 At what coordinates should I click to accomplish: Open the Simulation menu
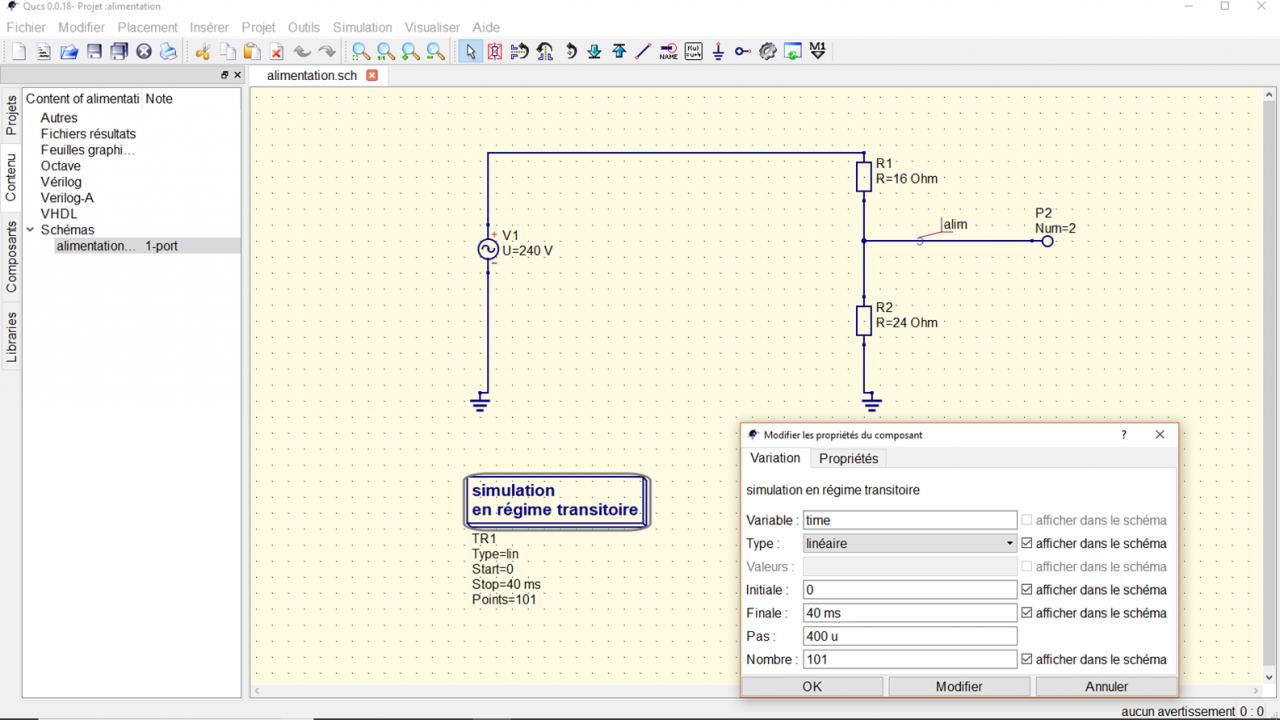tap(362, 27)
